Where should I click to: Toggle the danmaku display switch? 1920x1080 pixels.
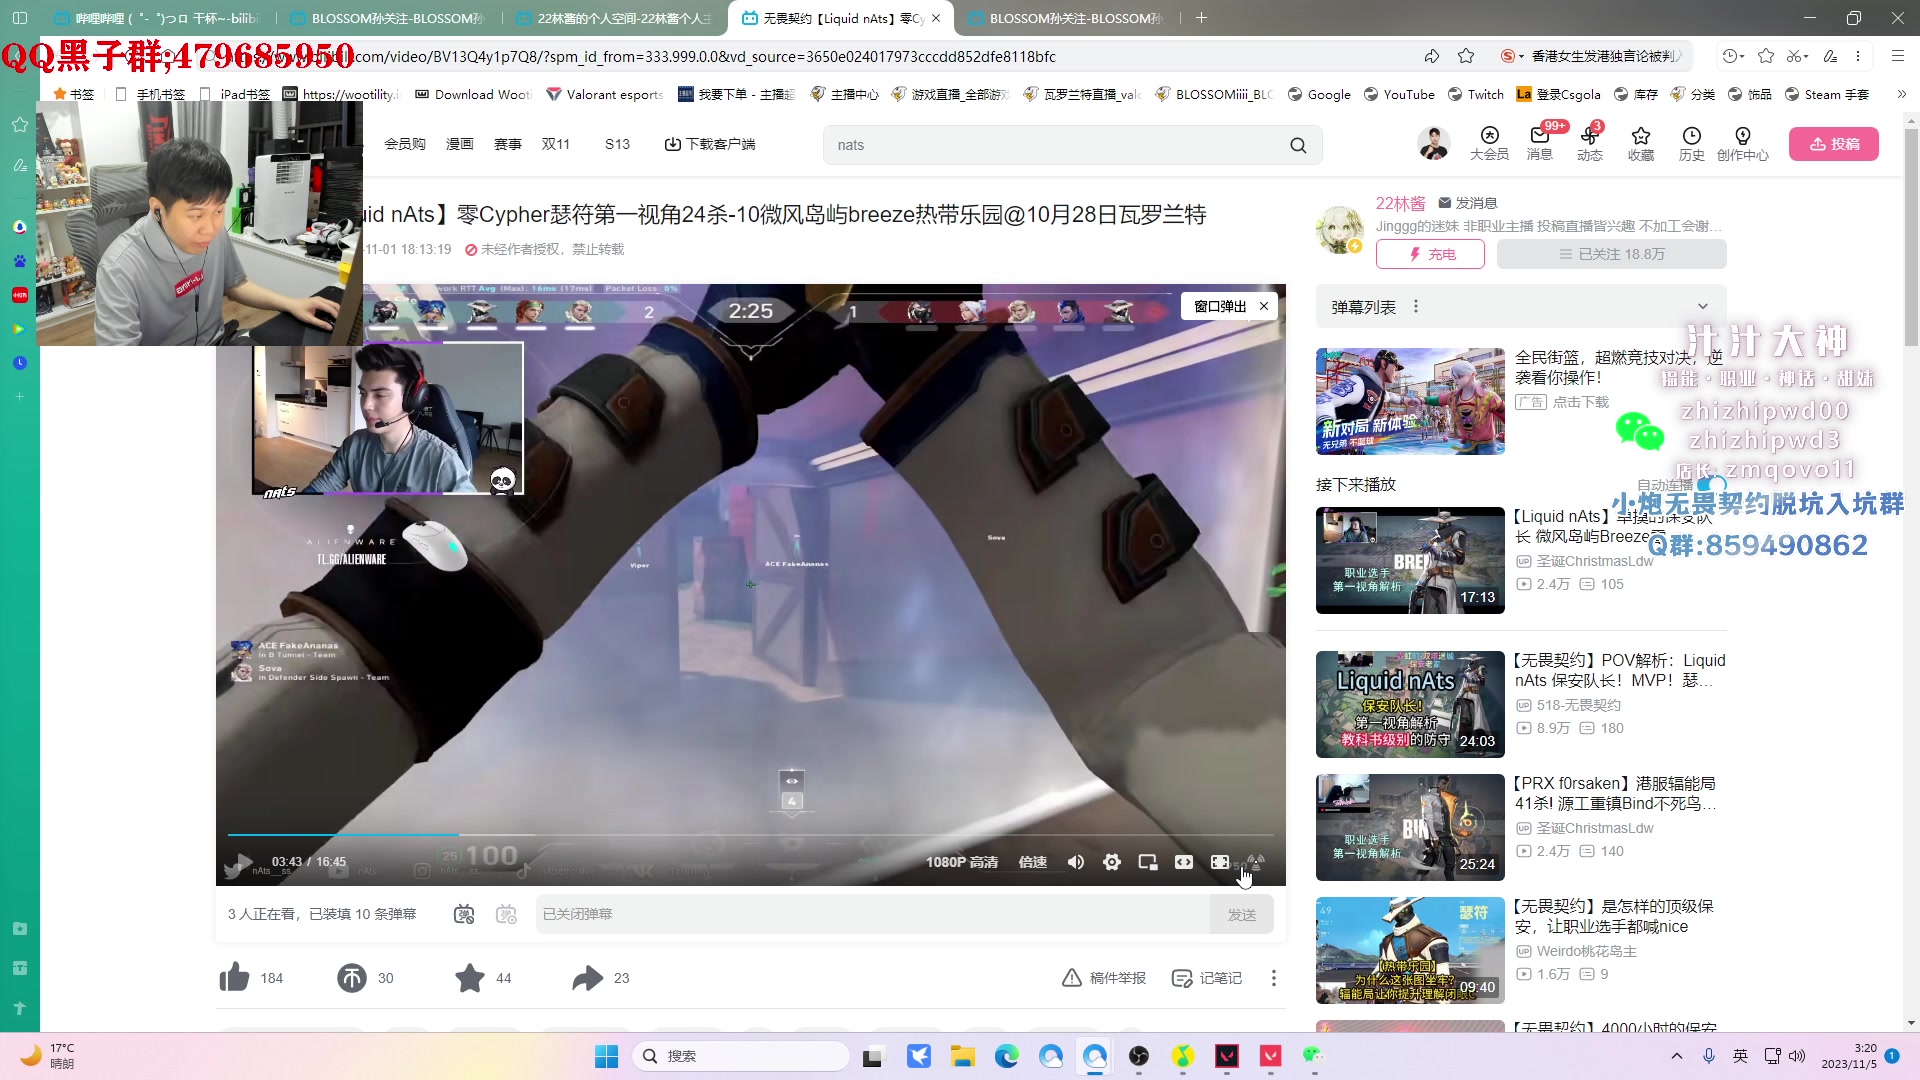(x=464, y=914)
